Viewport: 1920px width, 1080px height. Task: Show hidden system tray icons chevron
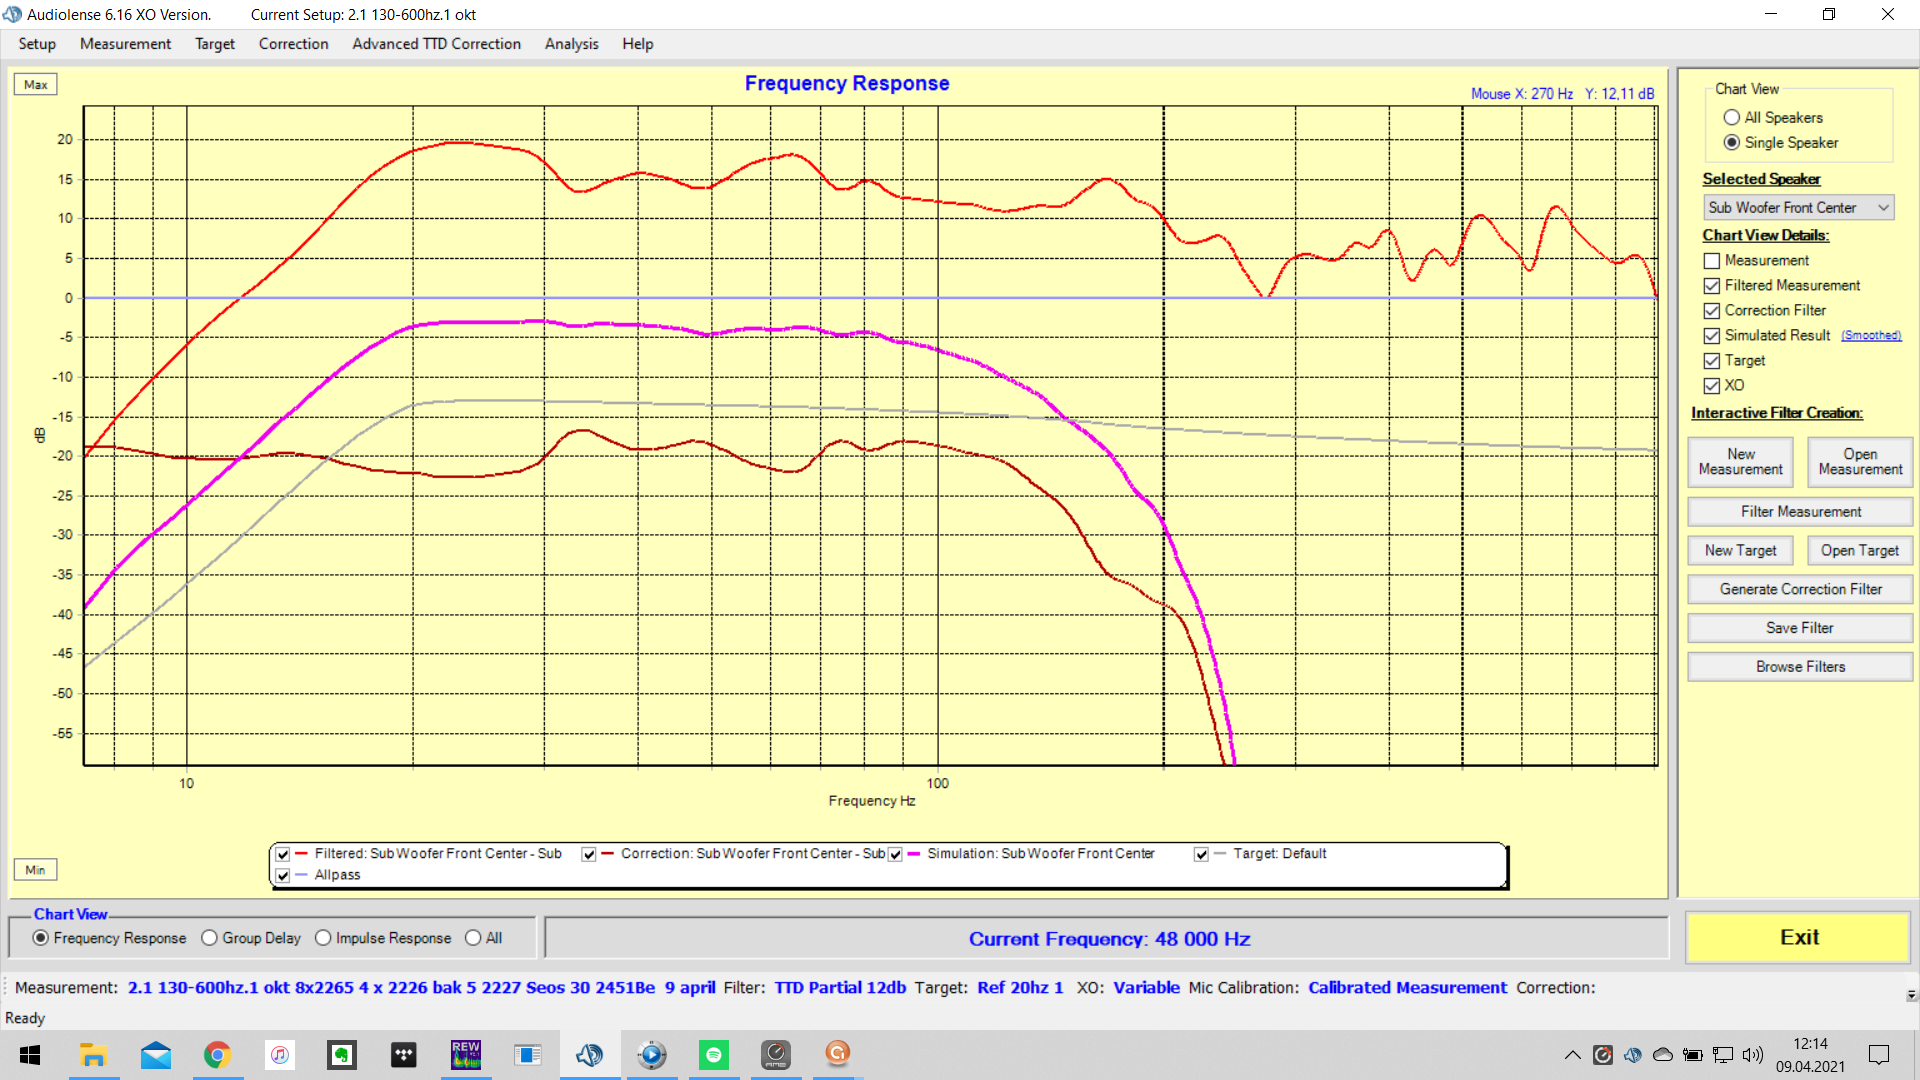[x=1572, y=1054]
